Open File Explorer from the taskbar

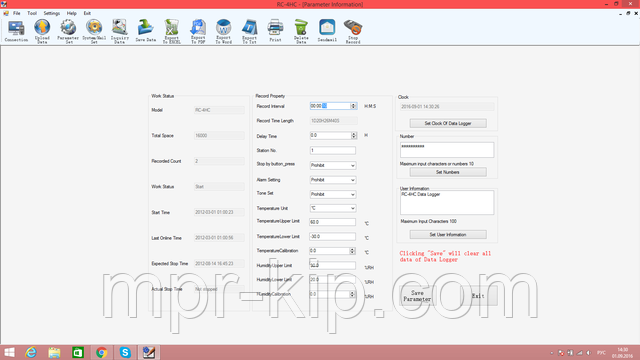pyautogui.click(x=54, y=352)
